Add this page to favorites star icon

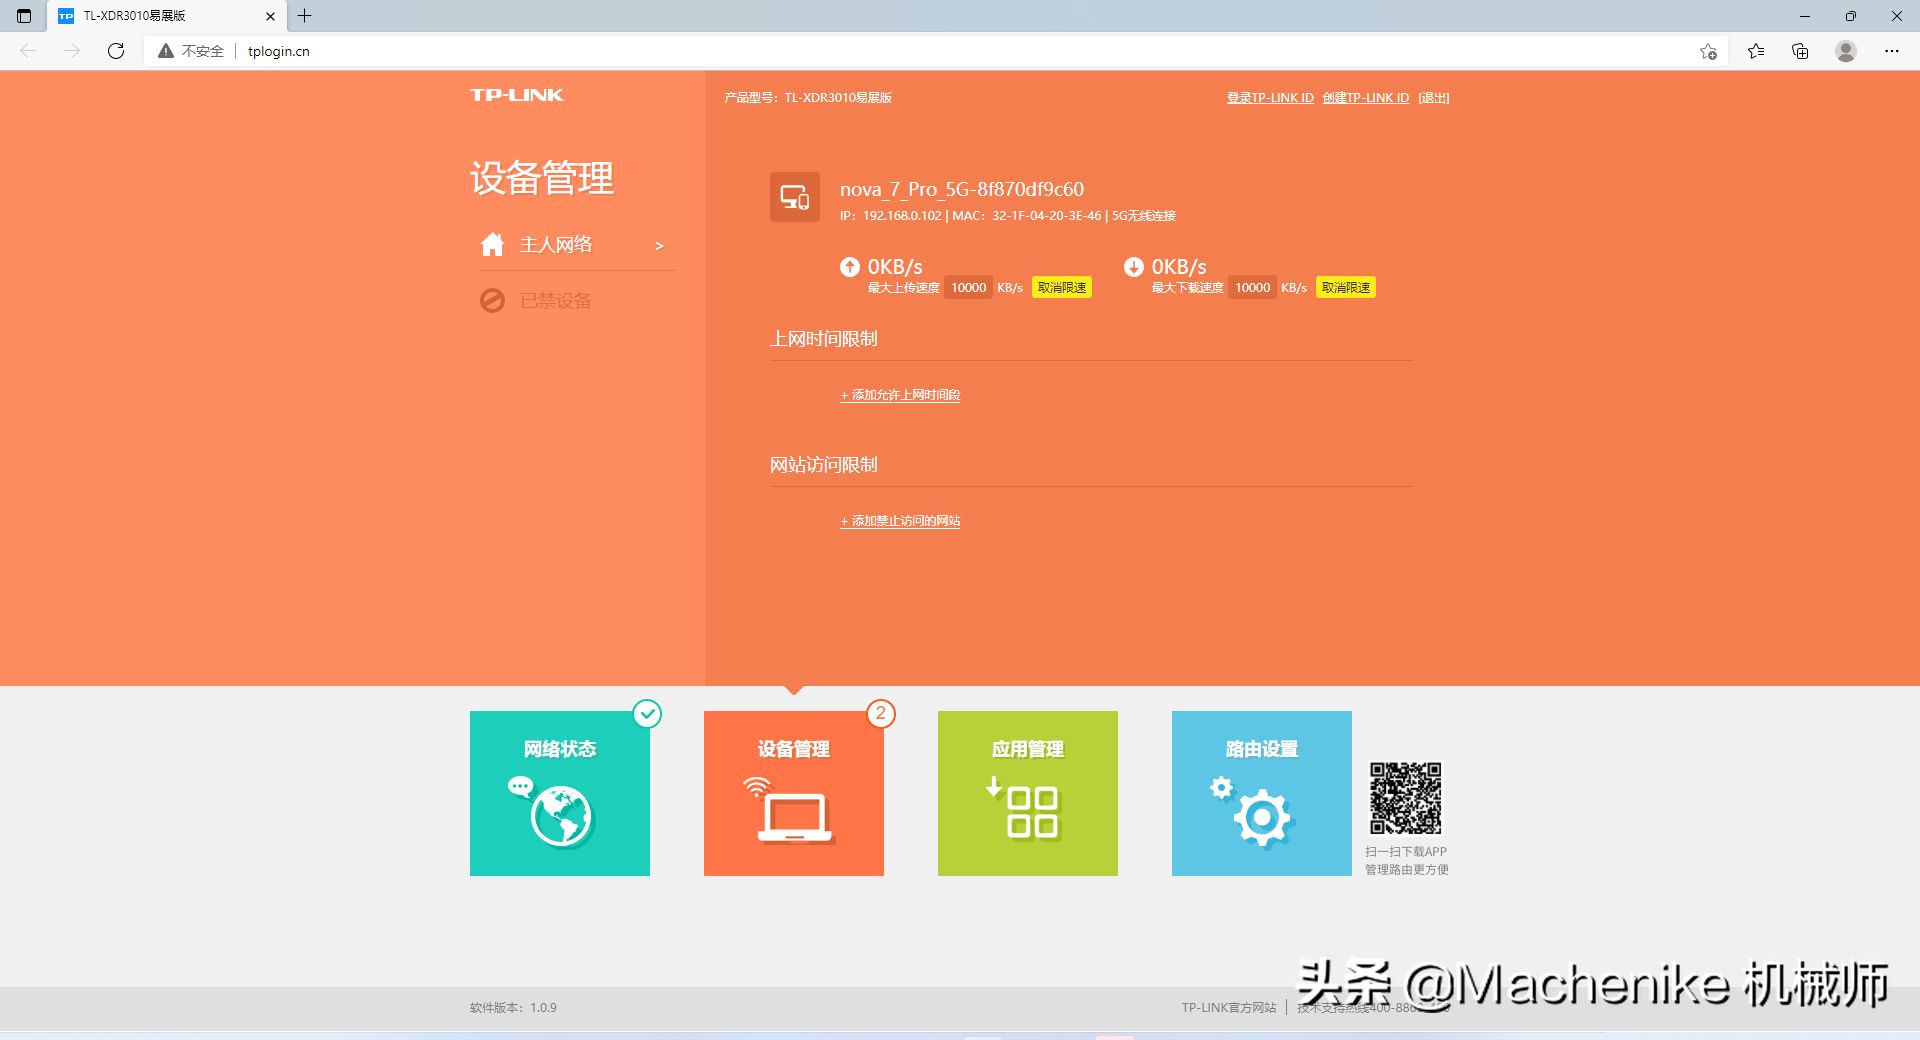(x=1708, y=51)
